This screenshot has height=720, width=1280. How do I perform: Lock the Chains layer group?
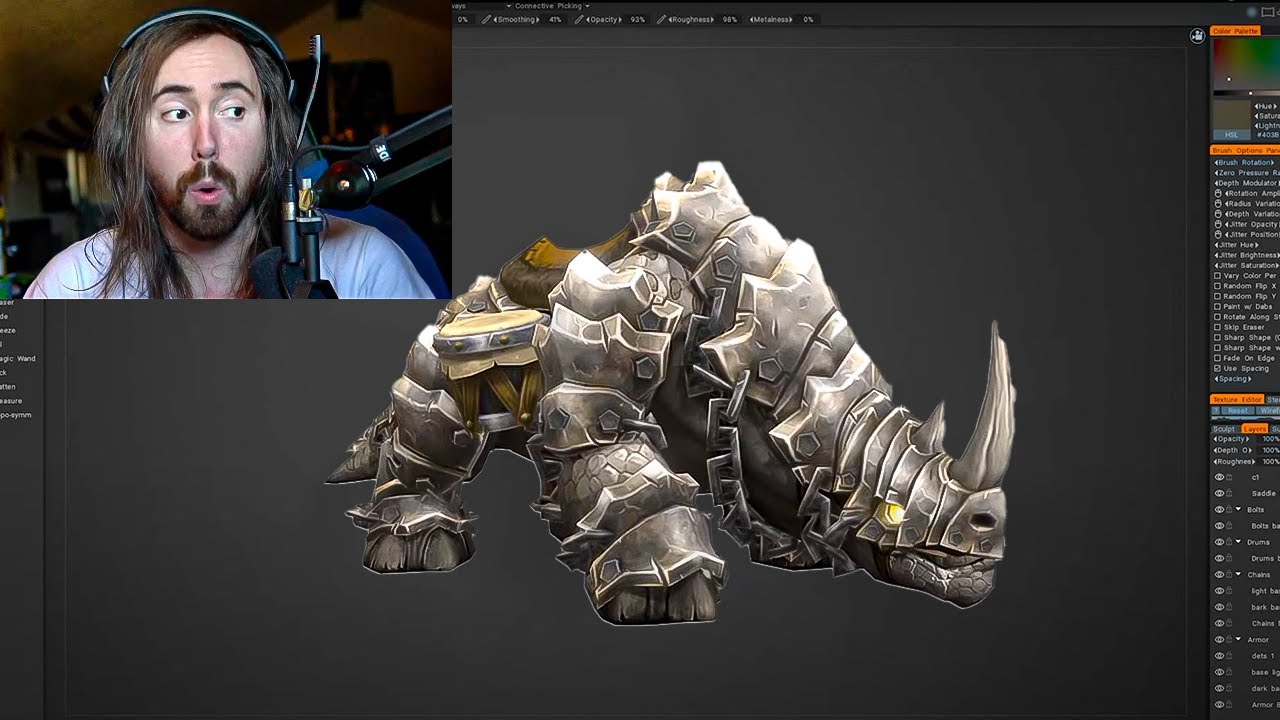click(1229, 575)
